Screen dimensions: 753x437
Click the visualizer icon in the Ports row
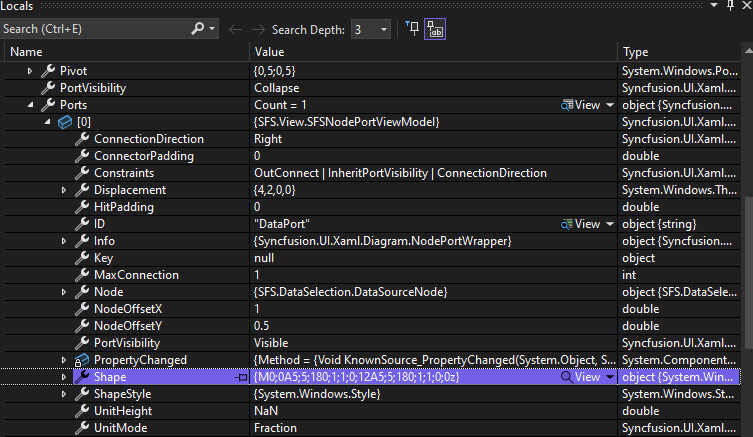567,105
